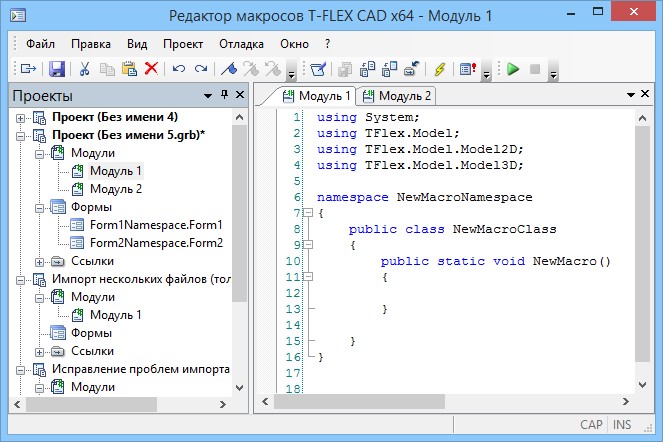The height and width of the screenshot is (442, 663).
Task: Click the error list icon with exclamation
Action: pos(468,69)
